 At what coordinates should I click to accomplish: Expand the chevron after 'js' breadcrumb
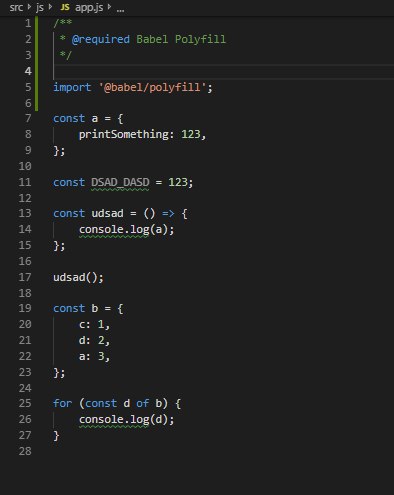pos(50,7)
